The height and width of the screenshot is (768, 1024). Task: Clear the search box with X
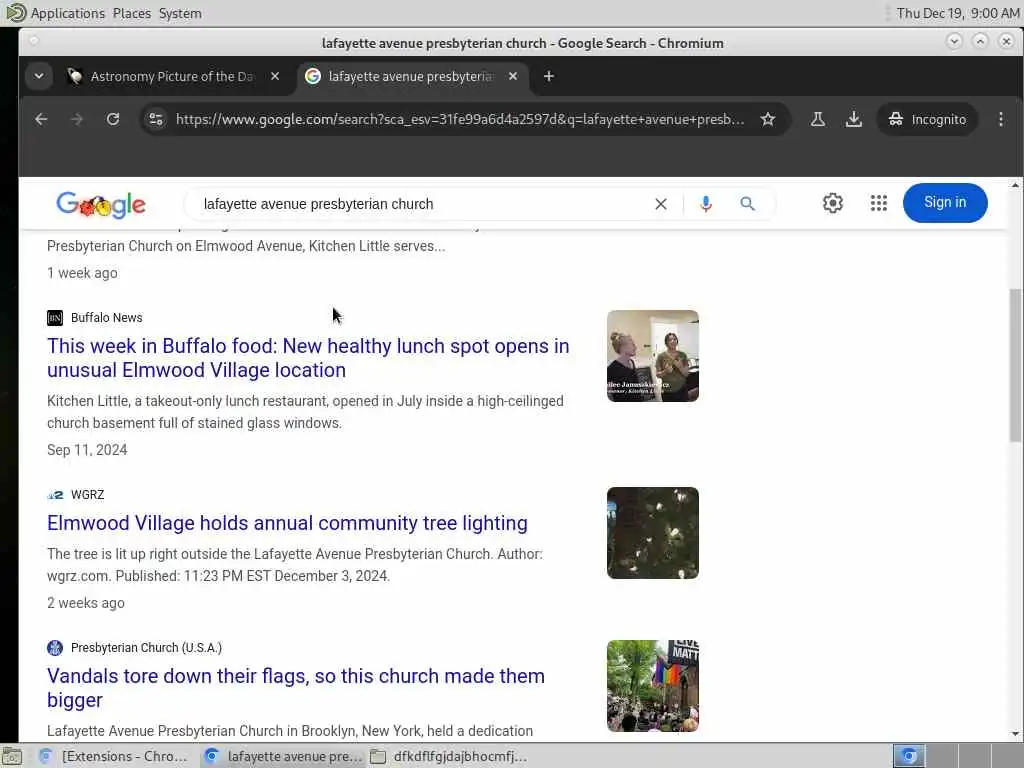(661, 204)
